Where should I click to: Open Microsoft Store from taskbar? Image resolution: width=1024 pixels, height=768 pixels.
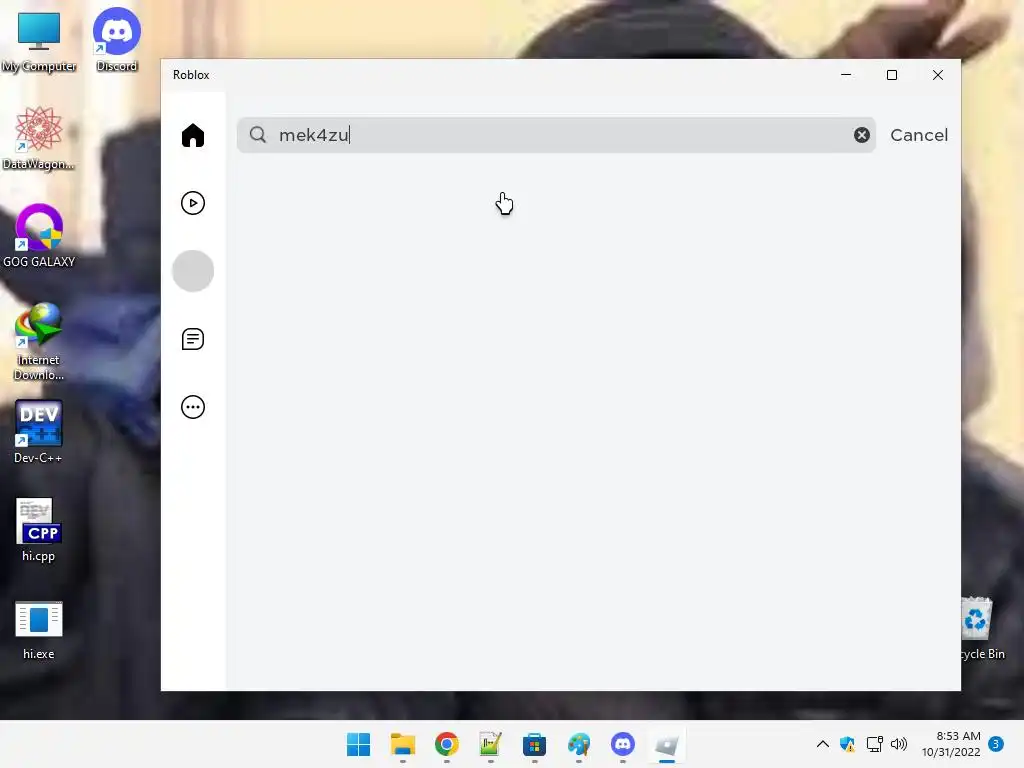coord(534,744)
